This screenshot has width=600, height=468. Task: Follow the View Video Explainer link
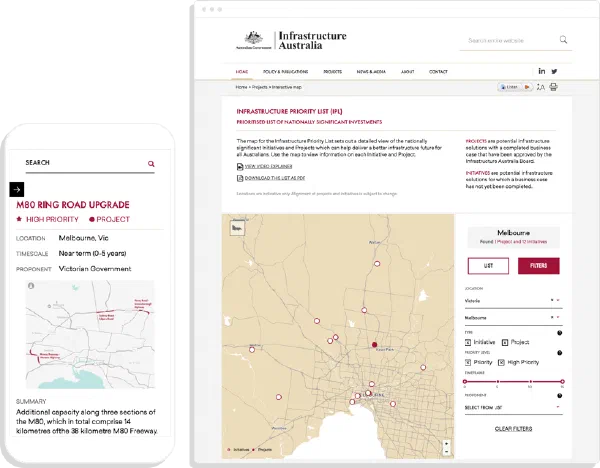268,166
